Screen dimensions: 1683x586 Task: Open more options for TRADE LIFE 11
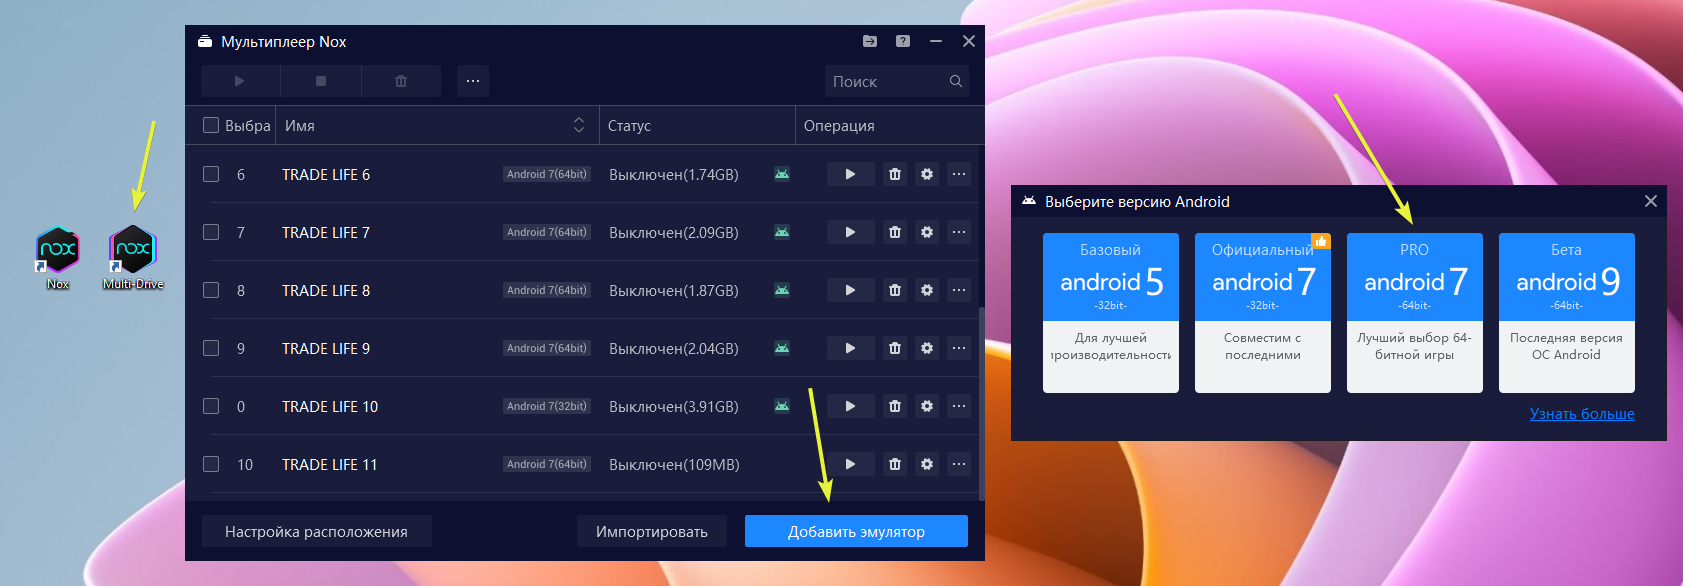(x=959, y=464)
